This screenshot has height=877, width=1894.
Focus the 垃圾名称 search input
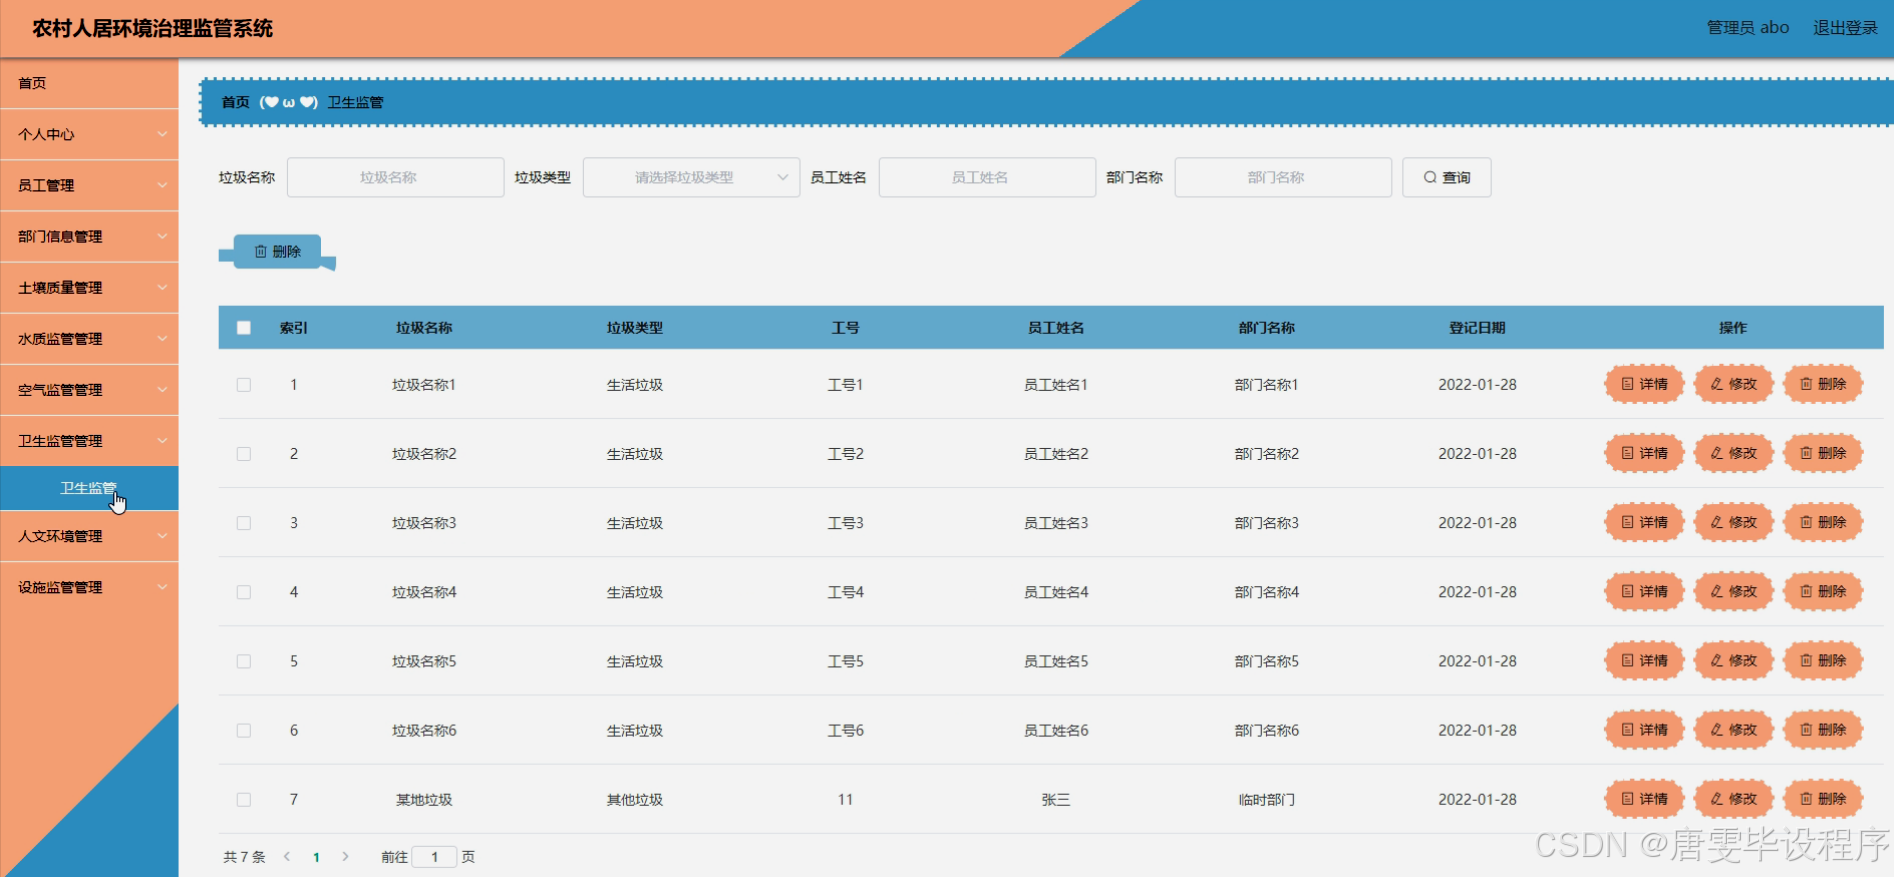pos(395,177)
